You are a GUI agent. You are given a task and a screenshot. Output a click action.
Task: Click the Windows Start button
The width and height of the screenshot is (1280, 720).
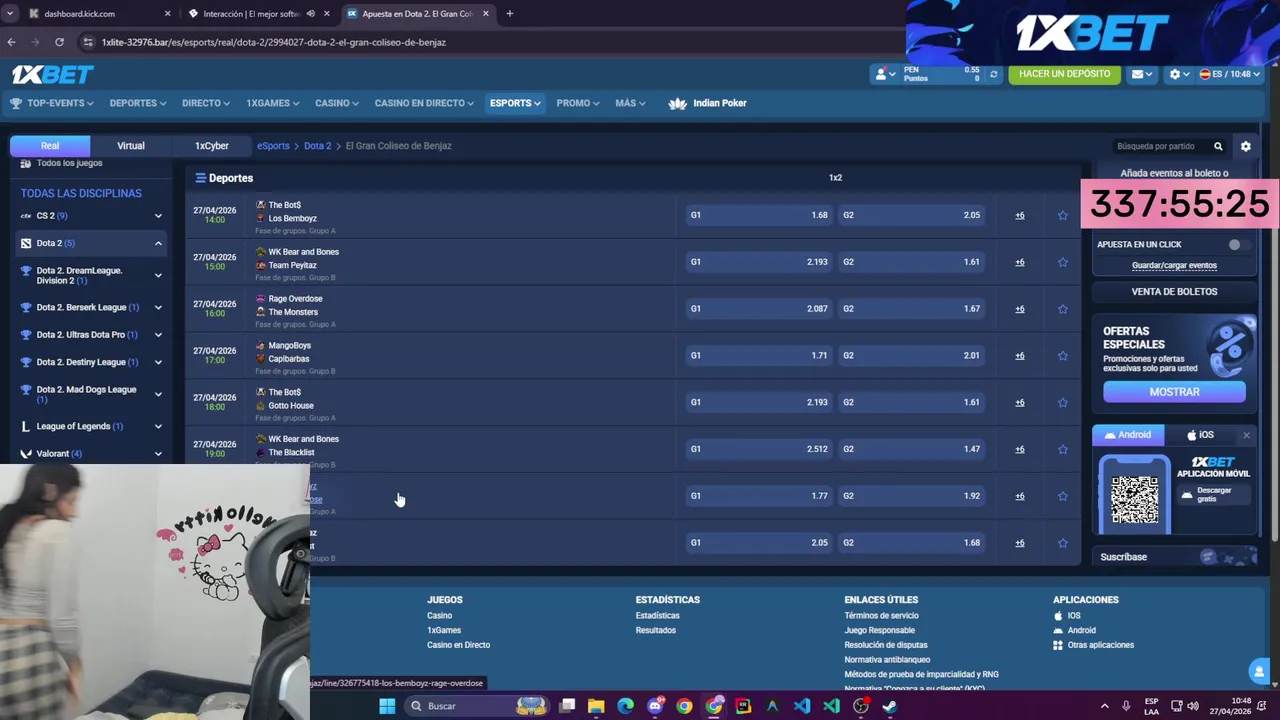387,706
